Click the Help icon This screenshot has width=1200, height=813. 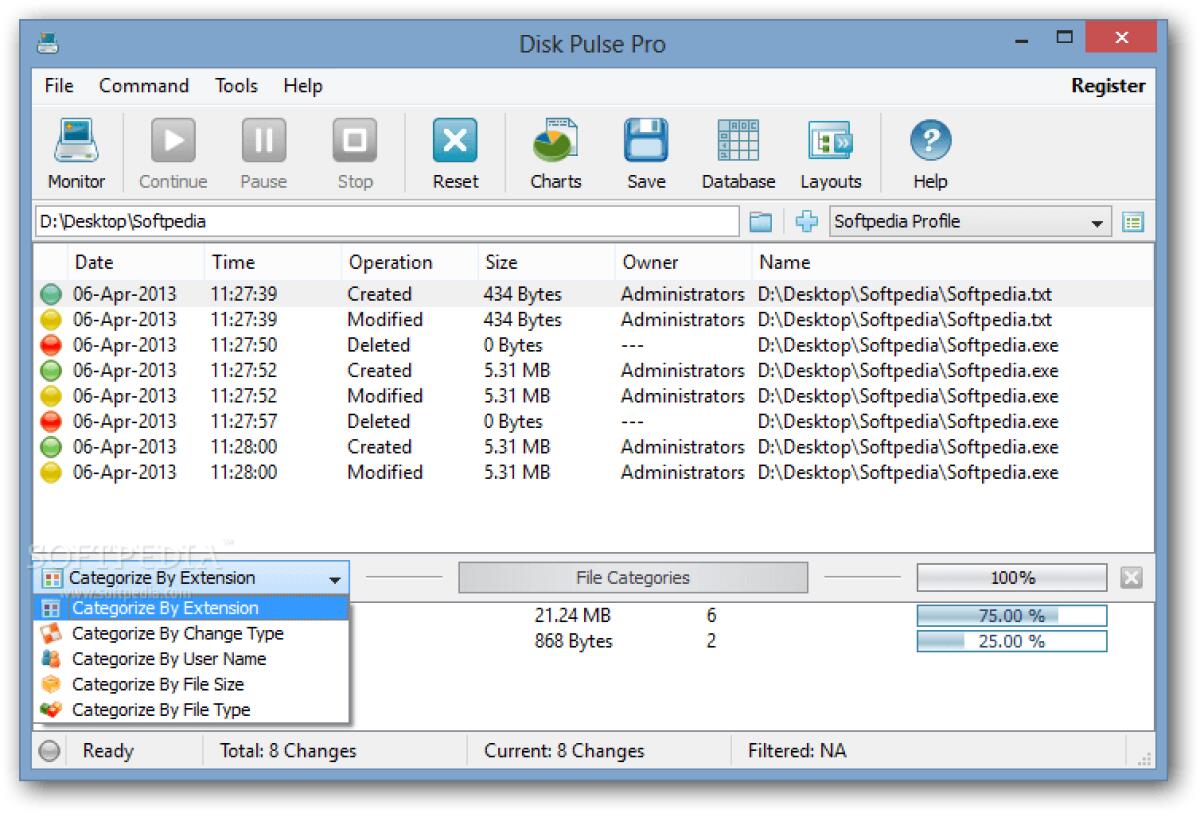tap(929, 150)
